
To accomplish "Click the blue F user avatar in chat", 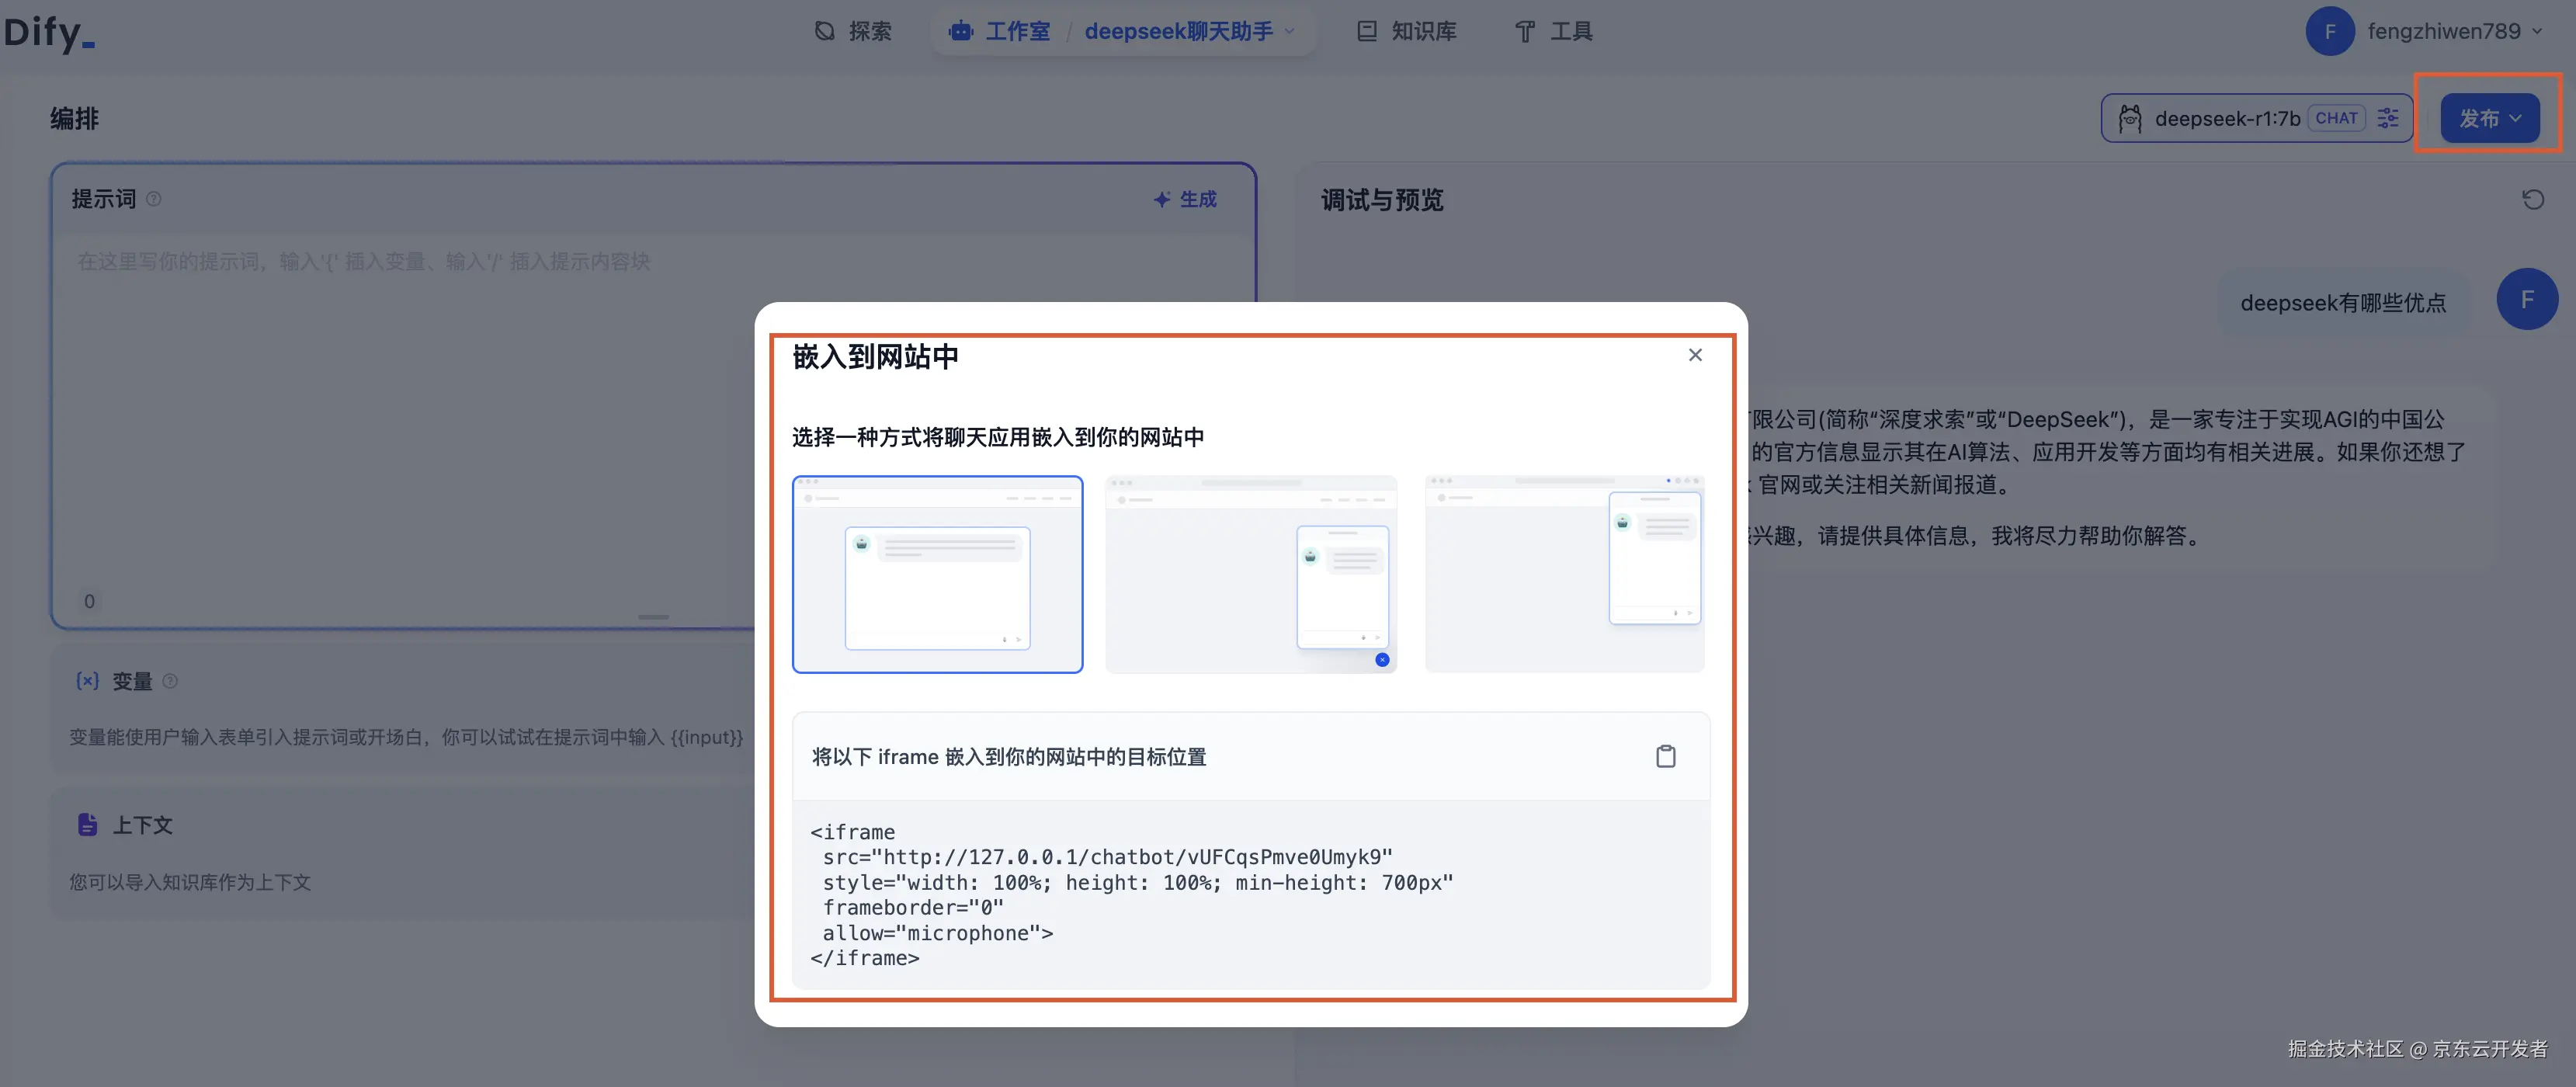I will (2526, 299).
